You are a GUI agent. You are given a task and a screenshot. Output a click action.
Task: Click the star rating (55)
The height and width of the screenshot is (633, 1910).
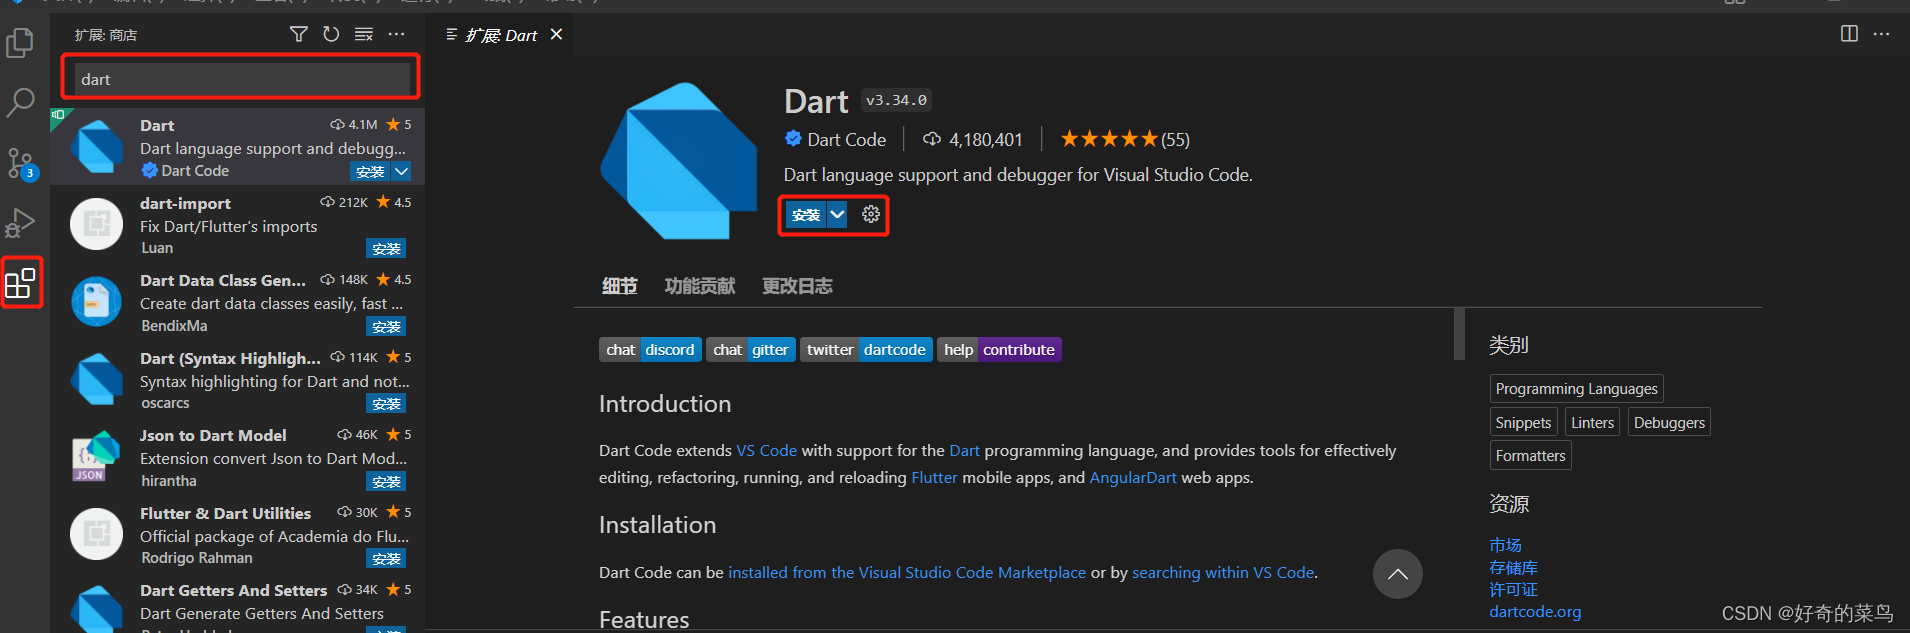[1125, 139]
